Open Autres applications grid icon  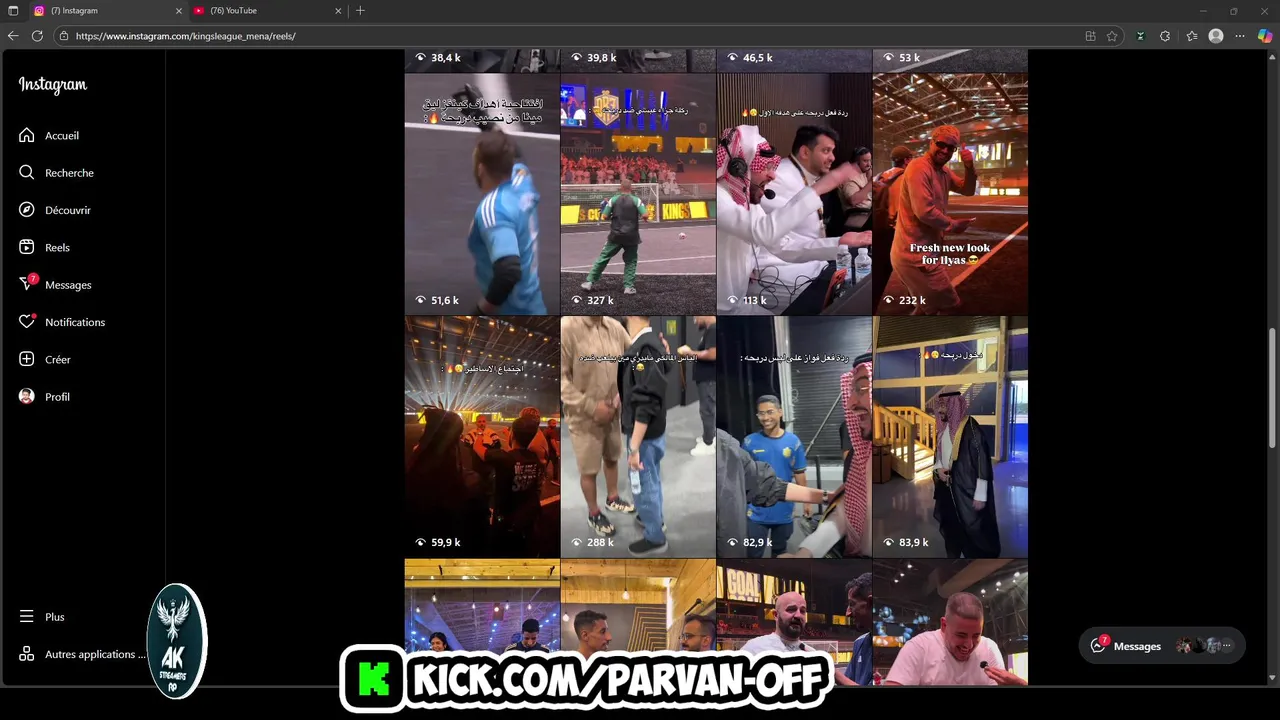27,654
